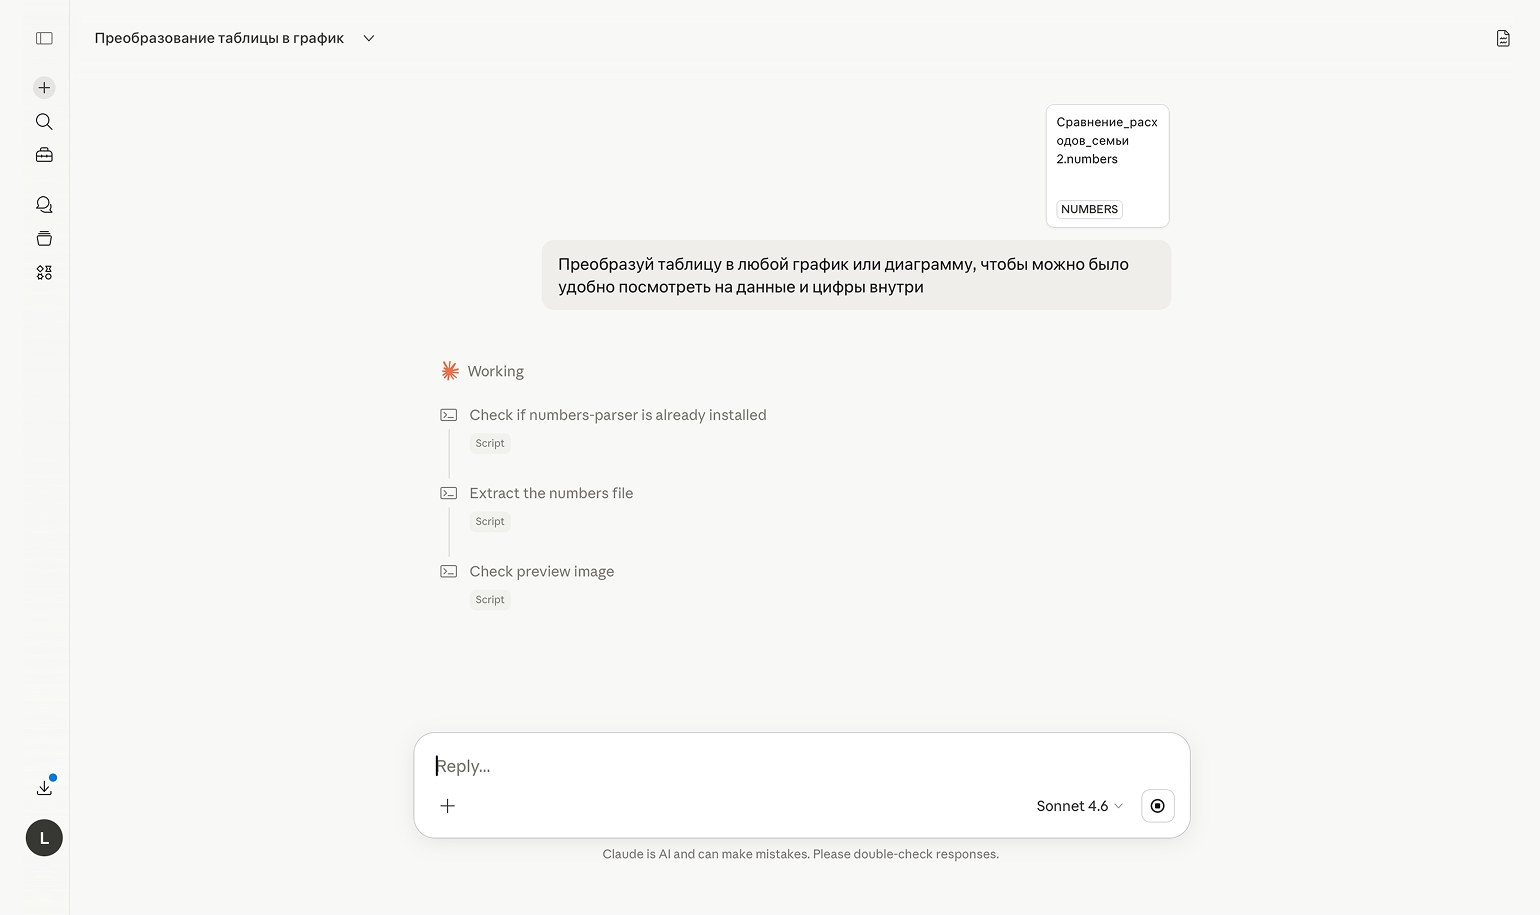
Task: Open the toolbox icon in sidebar
Action: [x=44, y=155]
